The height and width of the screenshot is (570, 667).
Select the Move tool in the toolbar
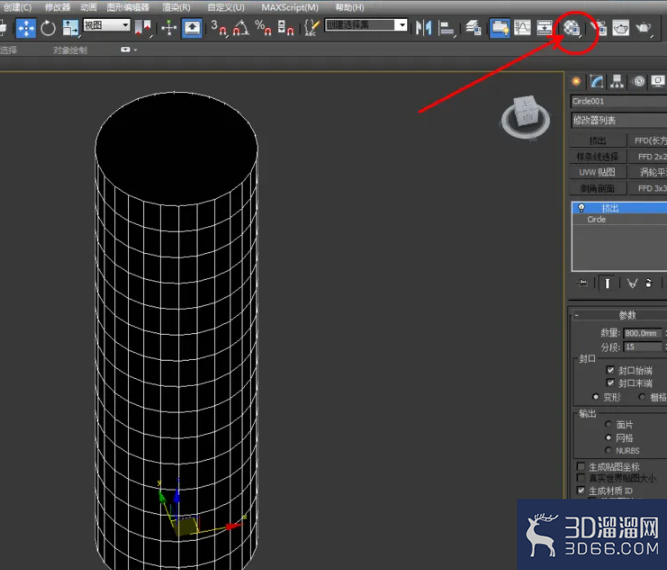tap(26, 28)
